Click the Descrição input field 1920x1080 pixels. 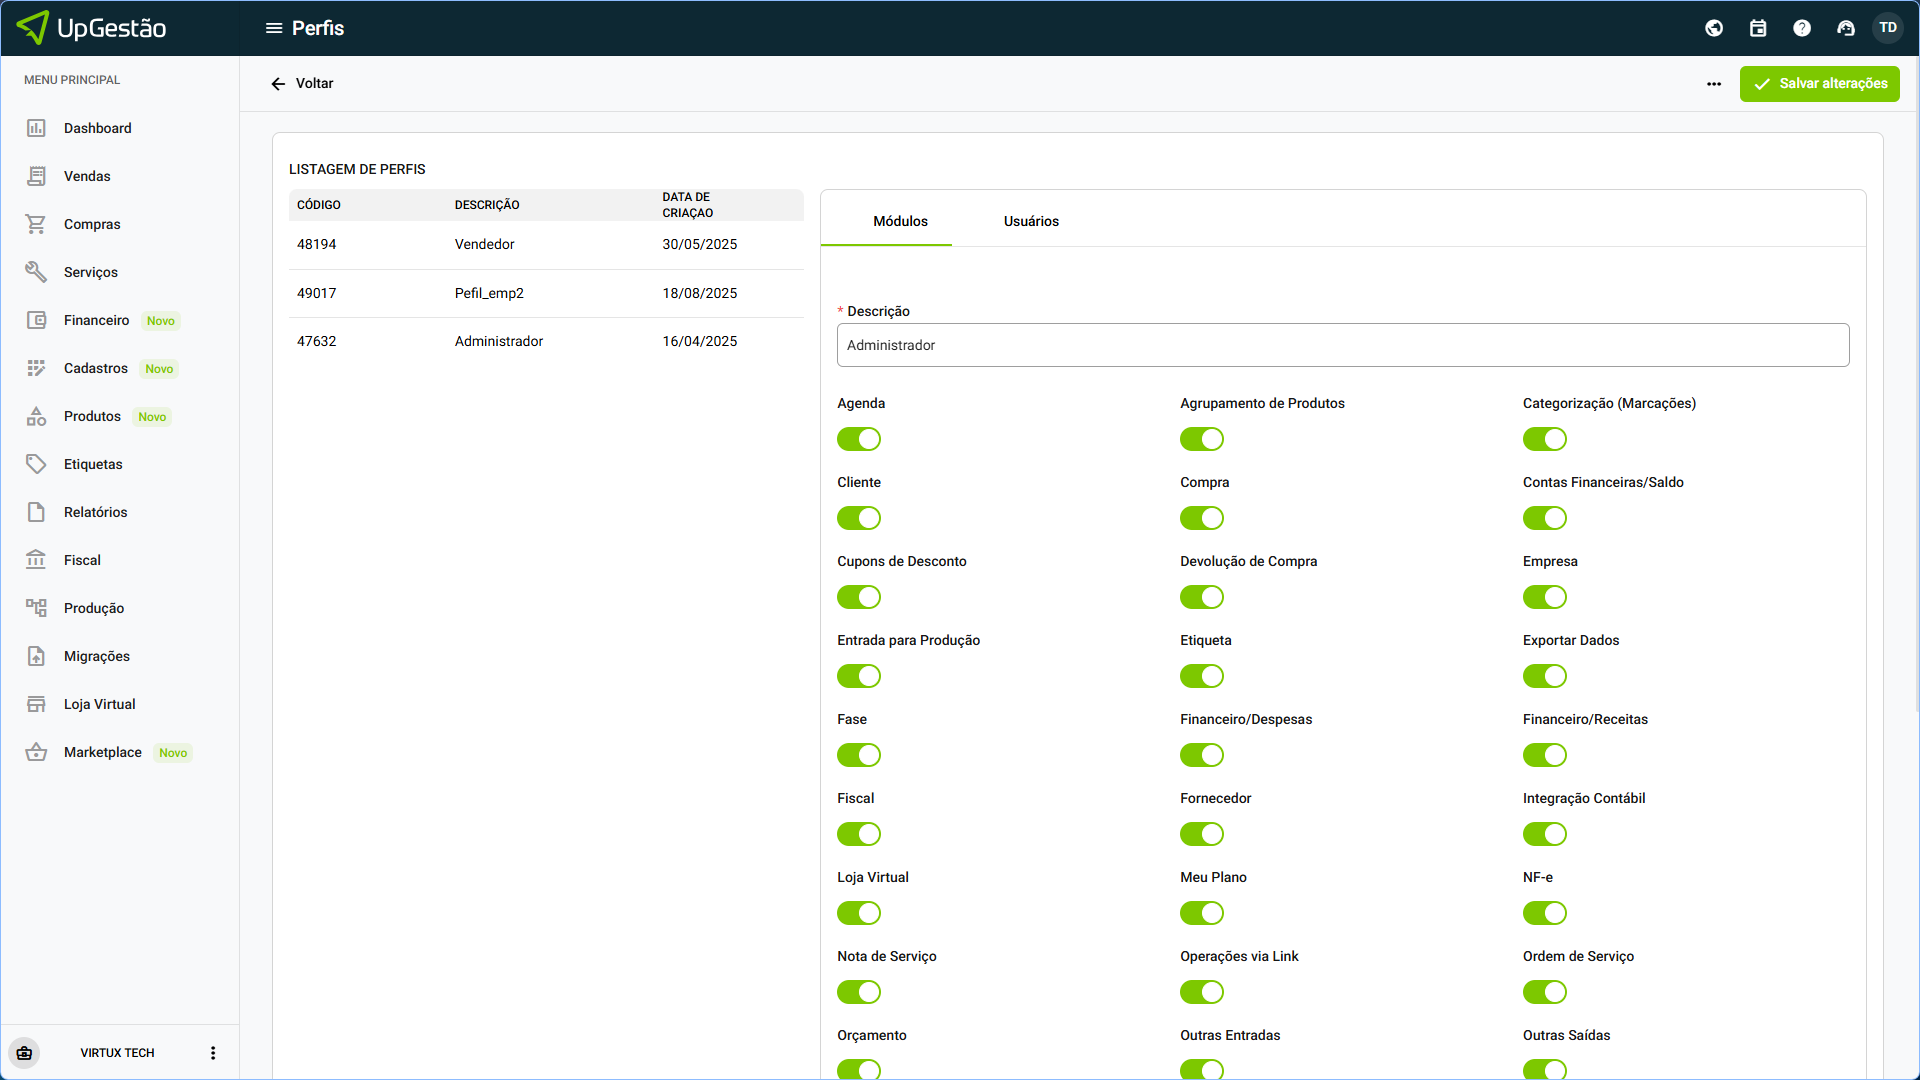coord(1342,345)
